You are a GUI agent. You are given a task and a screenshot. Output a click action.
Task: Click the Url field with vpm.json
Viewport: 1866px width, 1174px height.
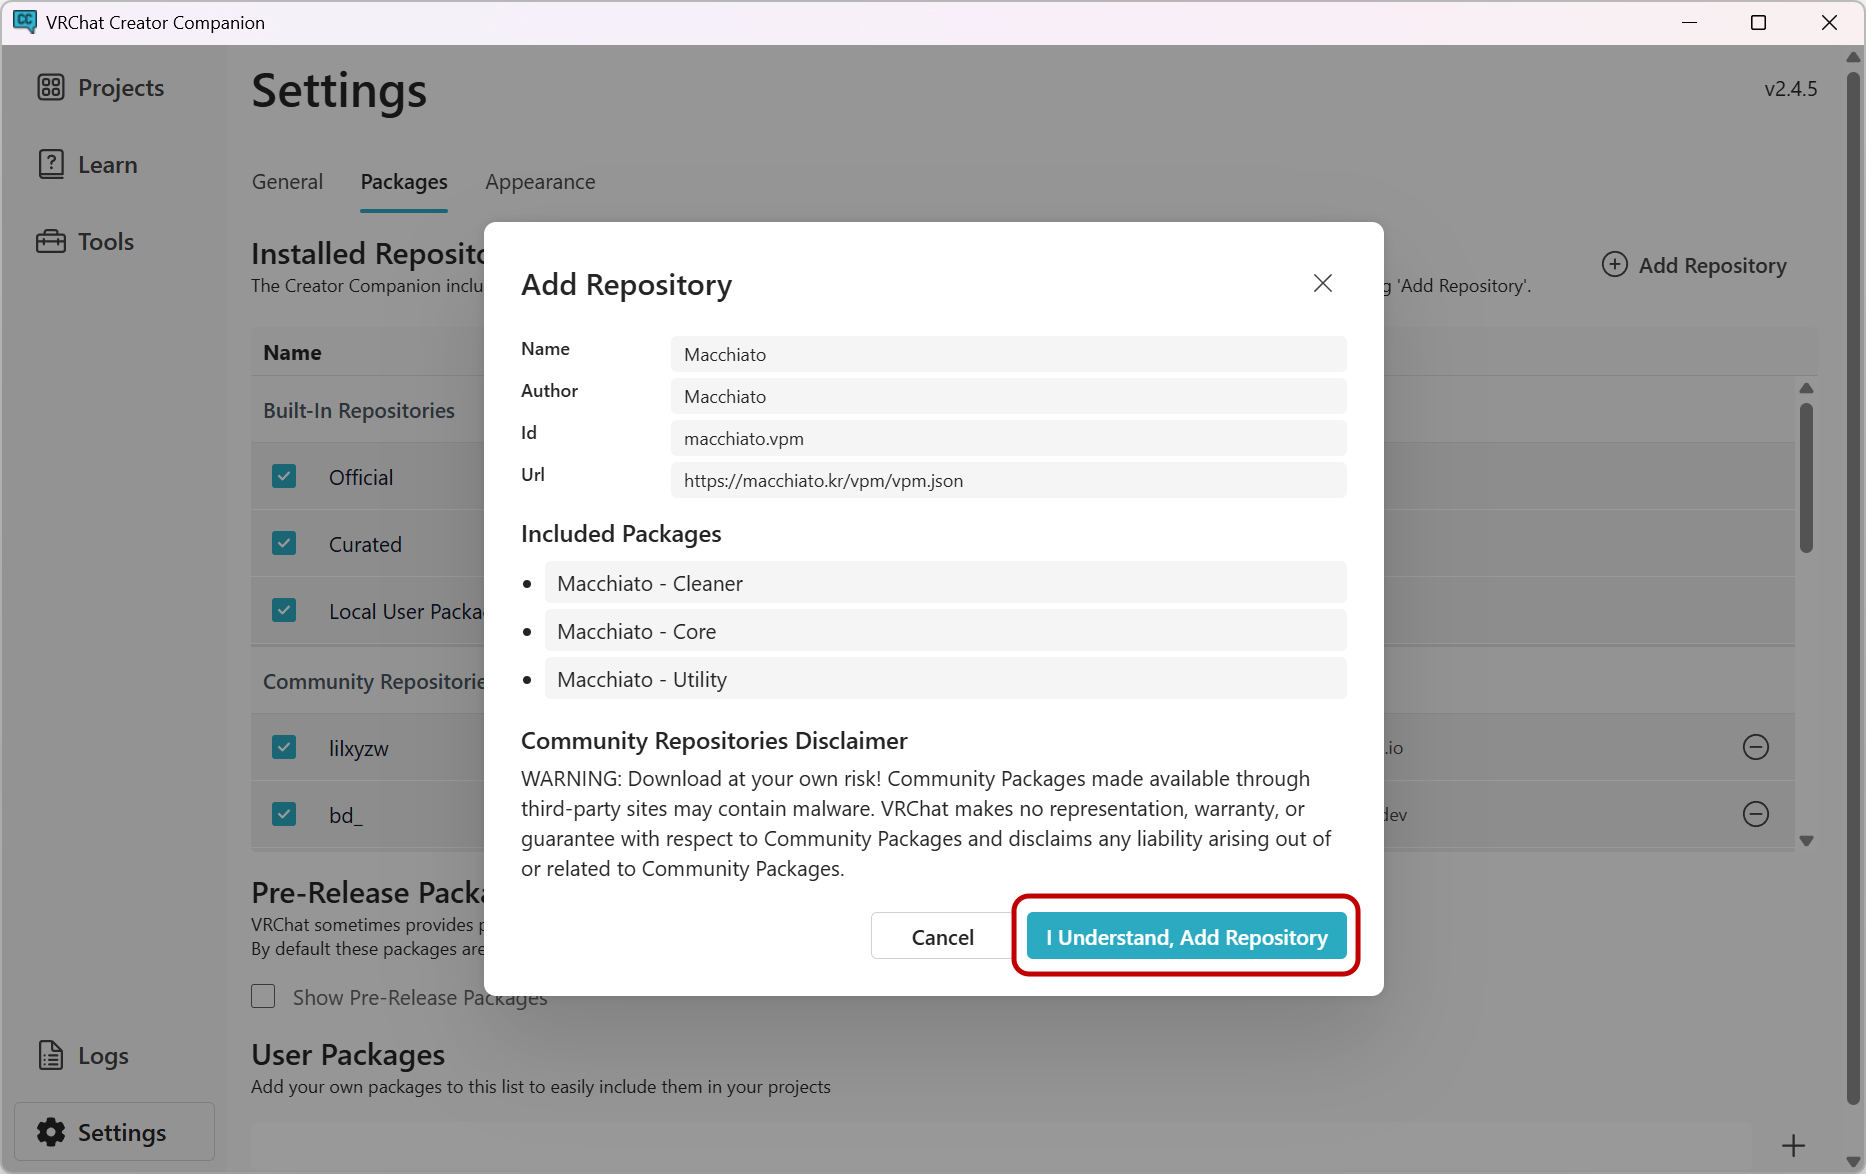pyautogui.click(x=1008, y=480)
